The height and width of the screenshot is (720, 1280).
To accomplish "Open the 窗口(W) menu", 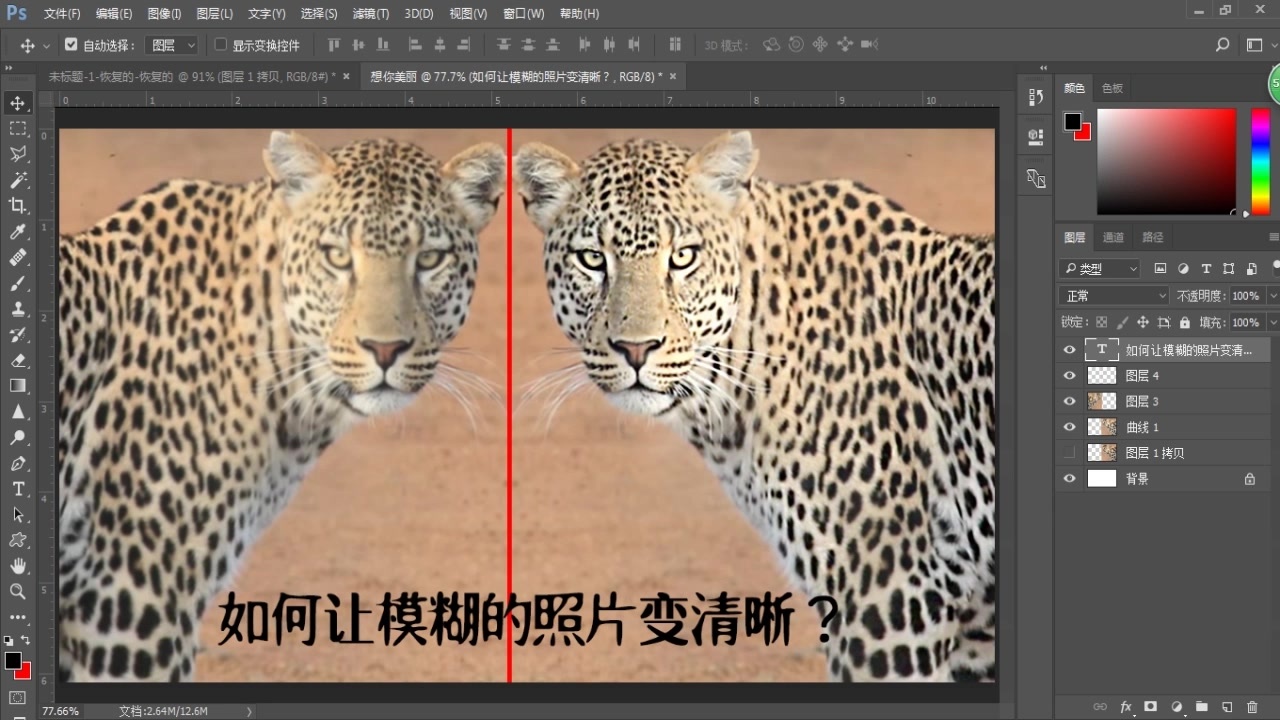I will [x=524, y=14].
